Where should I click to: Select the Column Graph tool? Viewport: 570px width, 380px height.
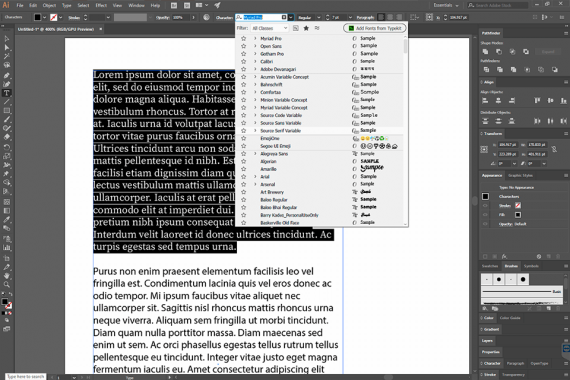point(7,248)
